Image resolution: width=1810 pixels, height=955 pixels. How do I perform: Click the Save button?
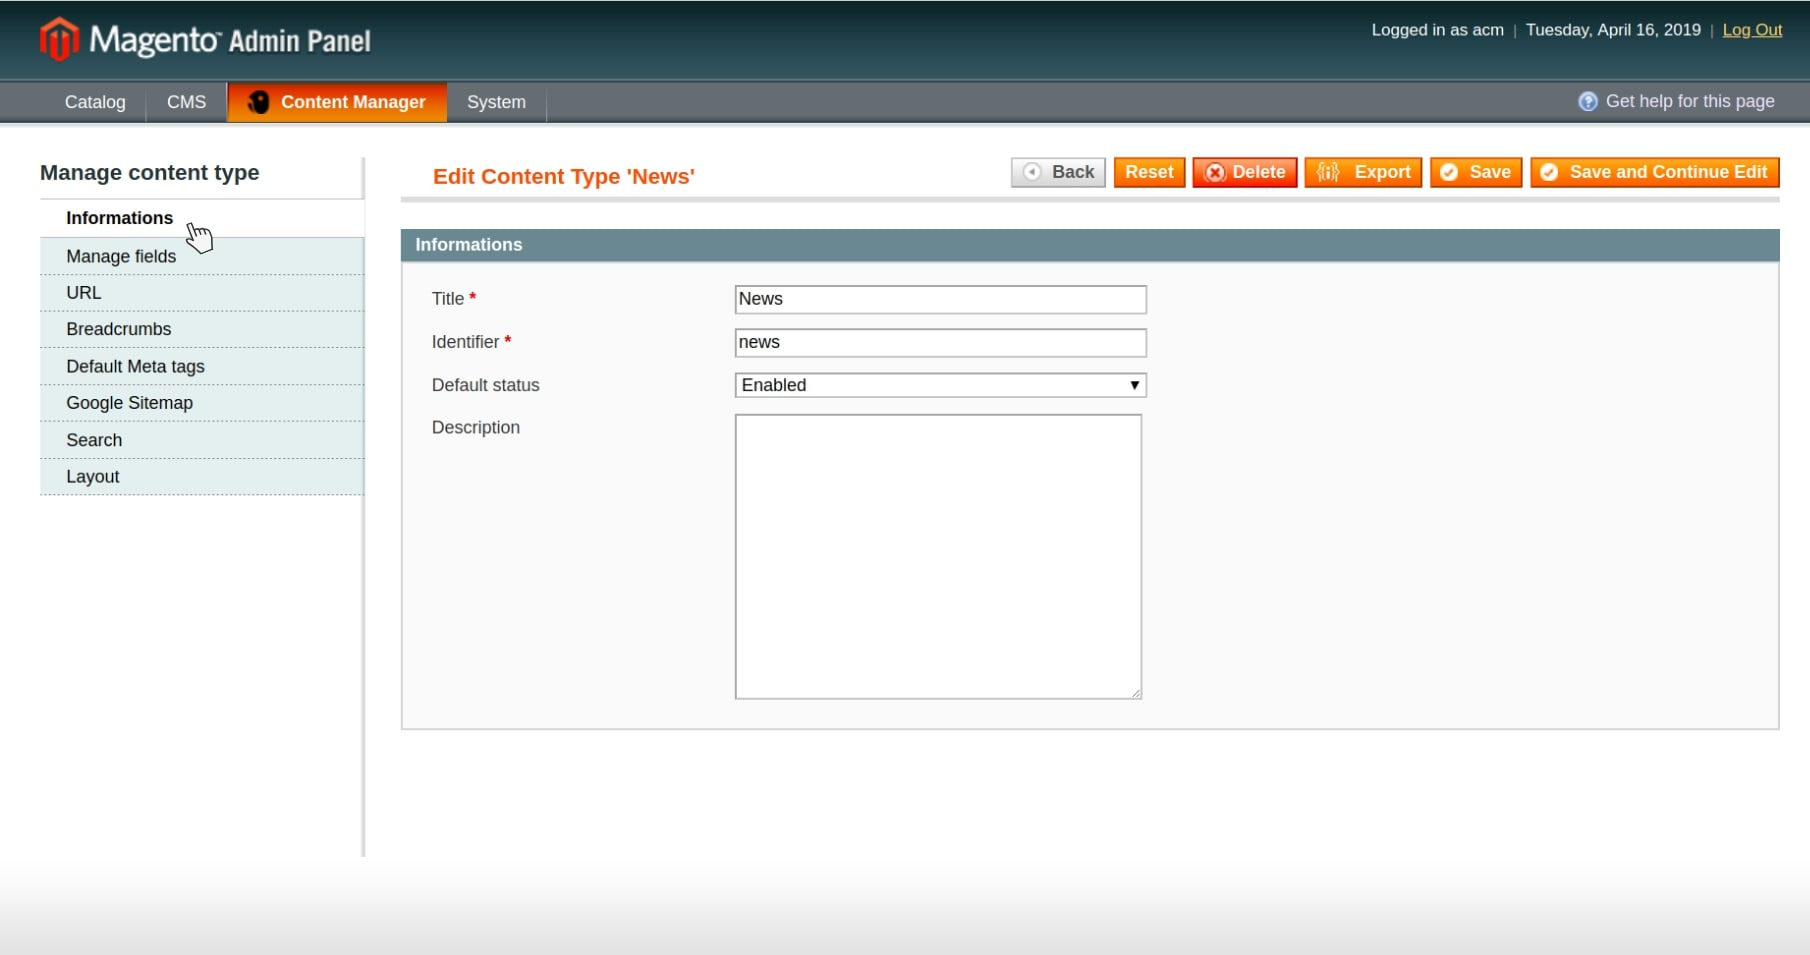1476,172
